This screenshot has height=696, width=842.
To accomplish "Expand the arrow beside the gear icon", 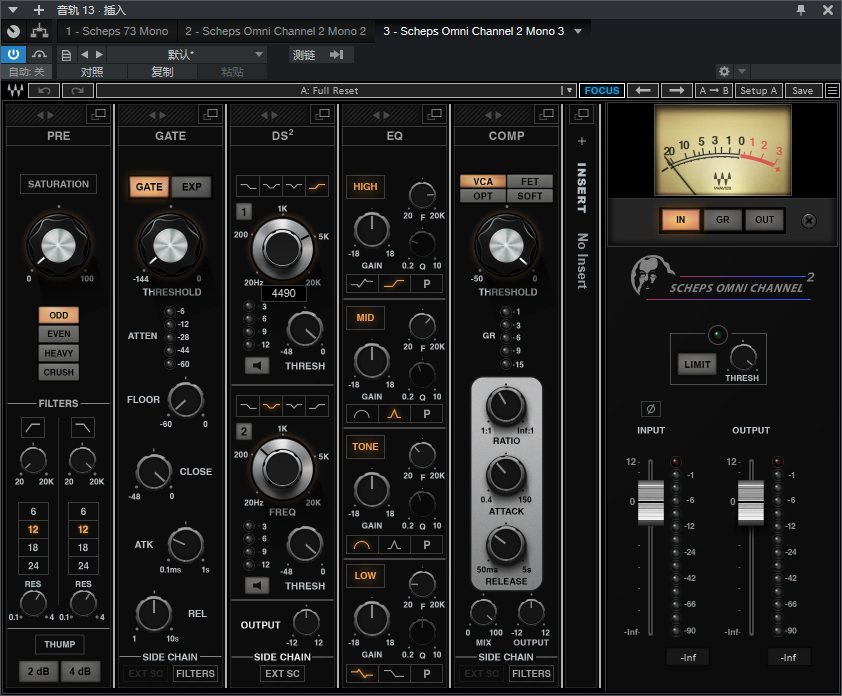I will [x=742, y=71].
